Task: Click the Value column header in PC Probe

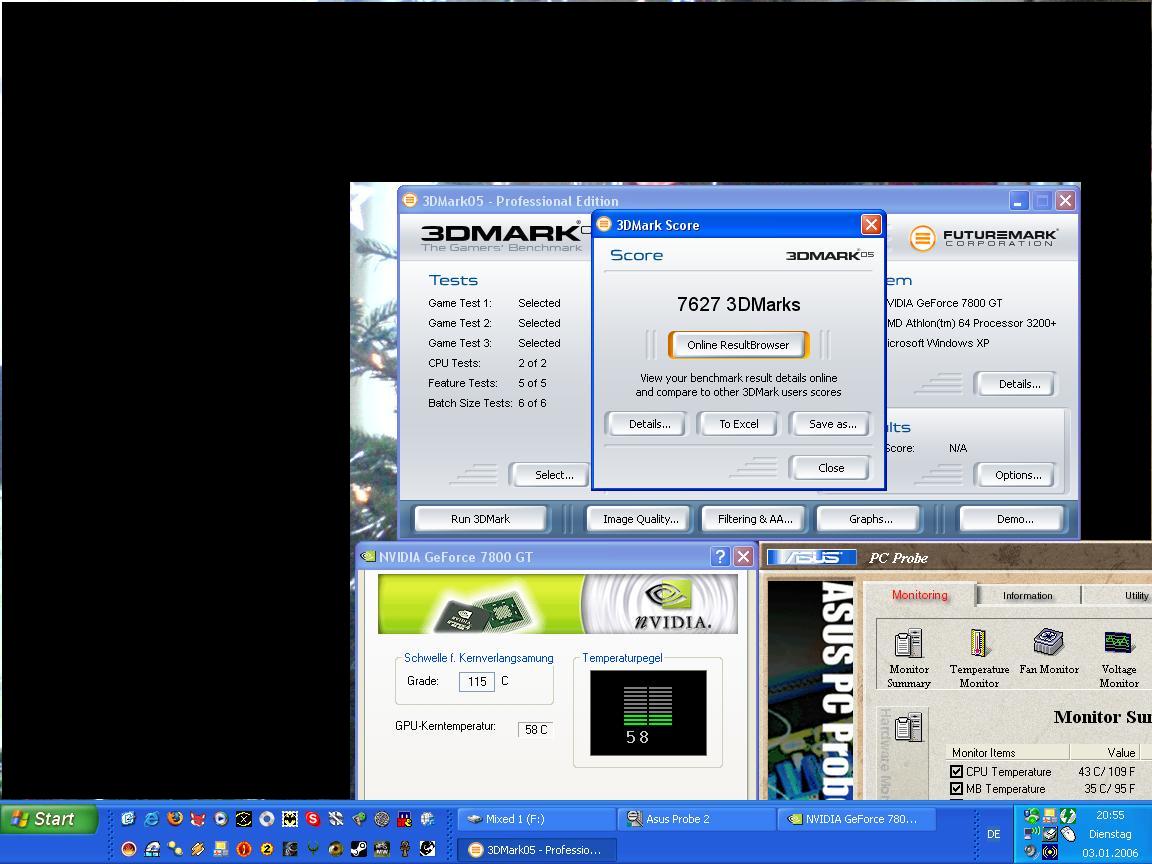Action: point(1107,752)
